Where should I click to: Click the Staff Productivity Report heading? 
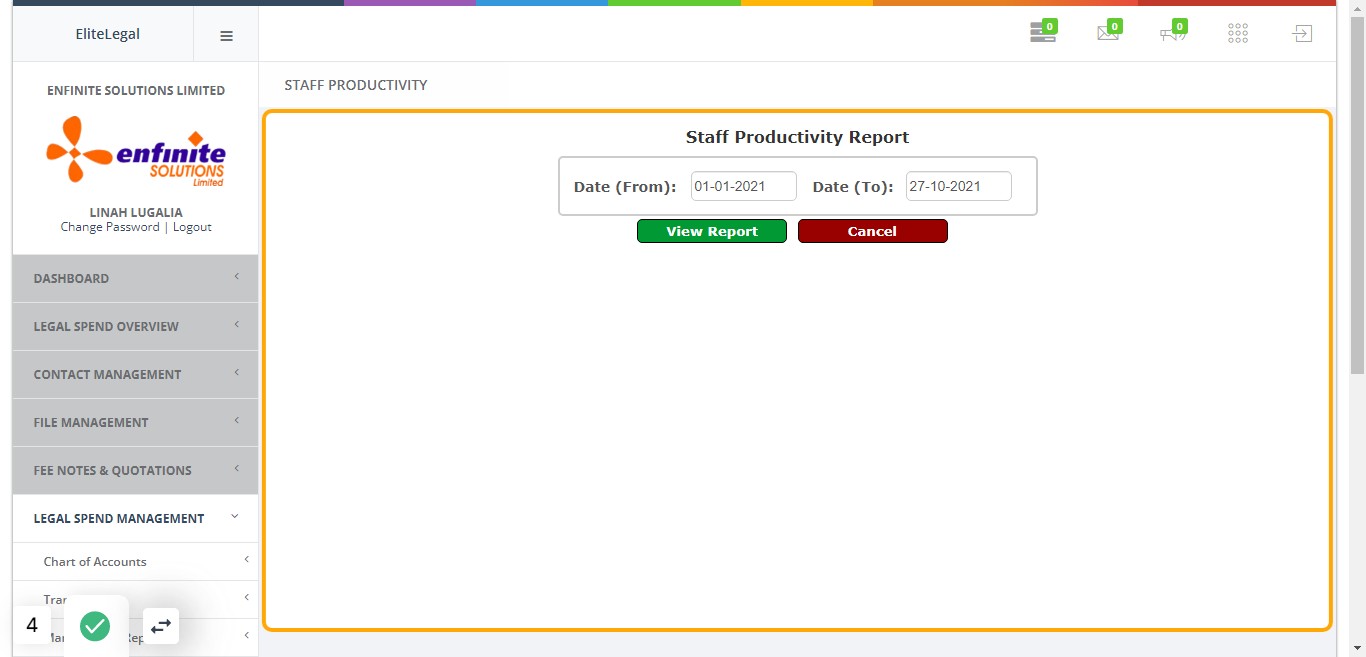[797, 137]
